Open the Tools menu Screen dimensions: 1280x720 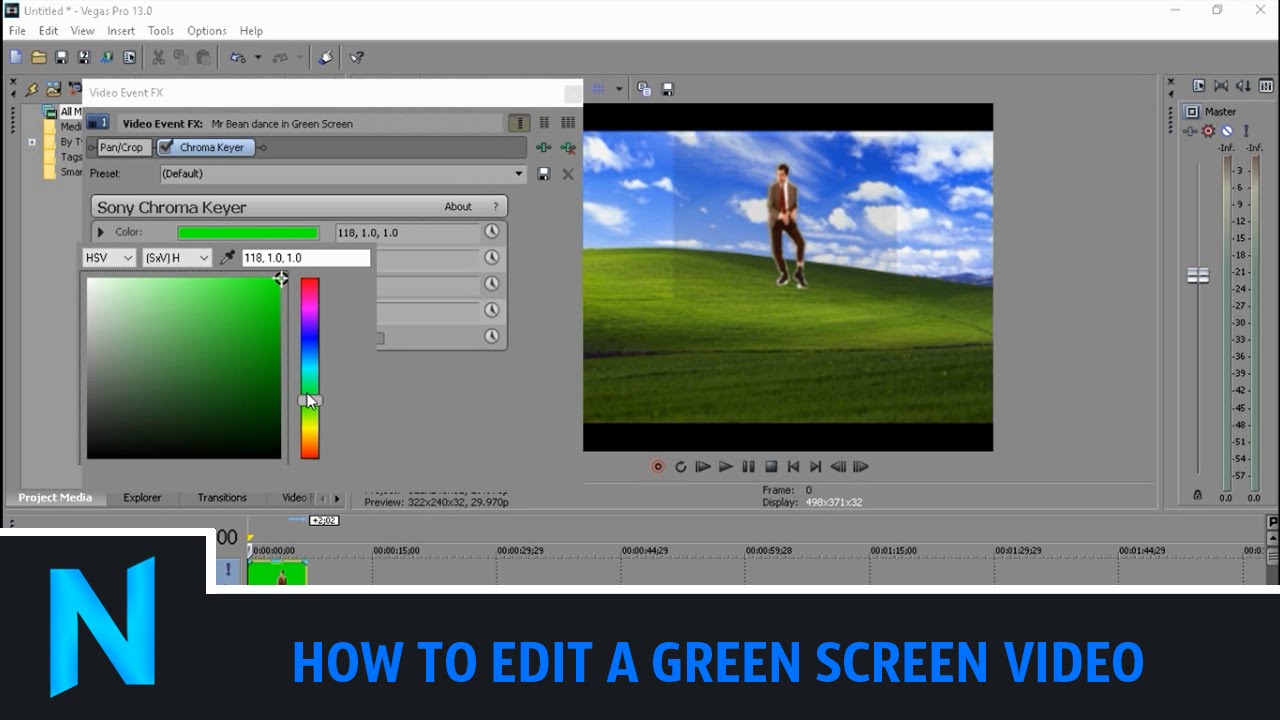click(x=161, y=31)
